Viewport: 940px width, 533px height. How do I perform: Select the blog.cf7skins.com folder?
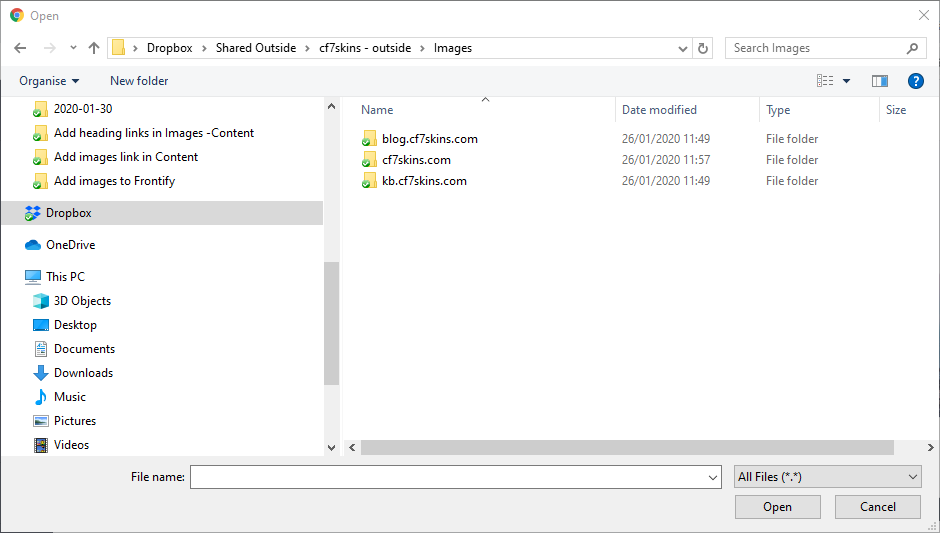click(x=430, y=139)
